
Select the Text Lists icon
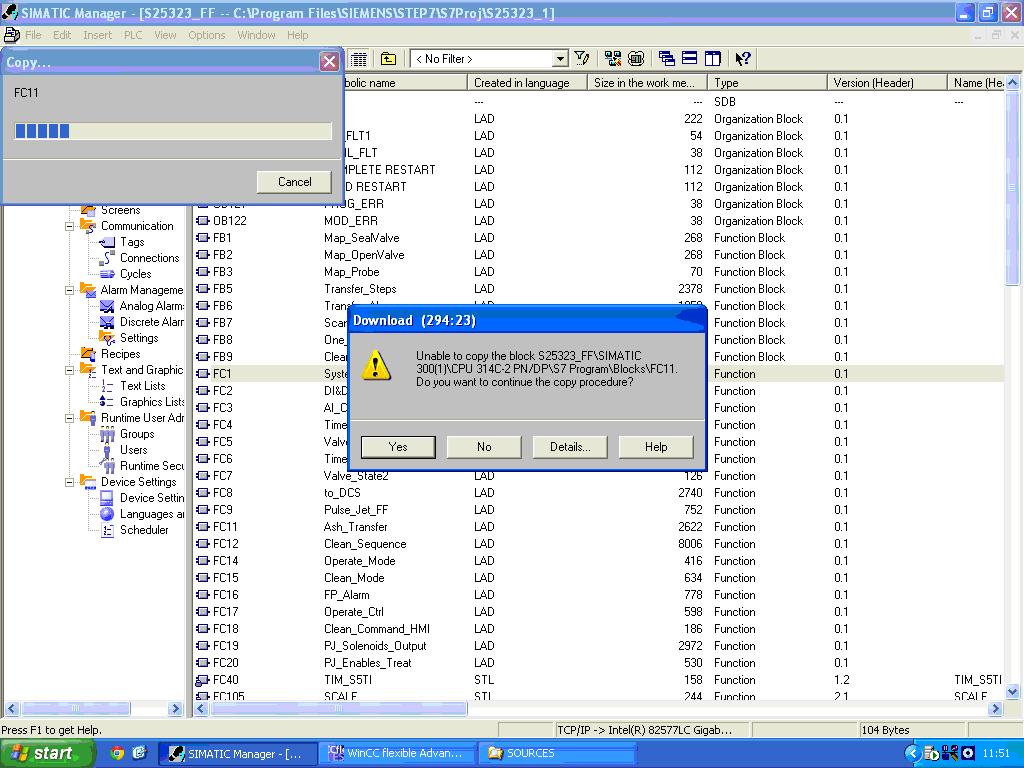click(x=107, y=386)
